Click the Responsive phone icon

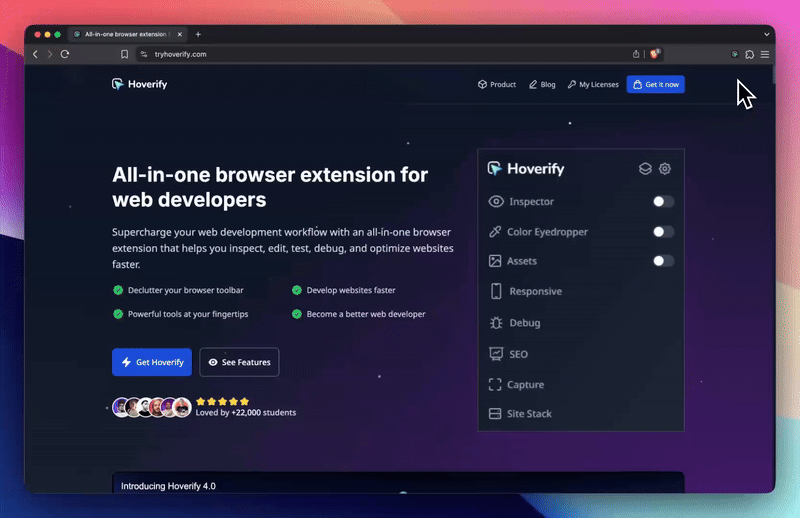(496, 291)
